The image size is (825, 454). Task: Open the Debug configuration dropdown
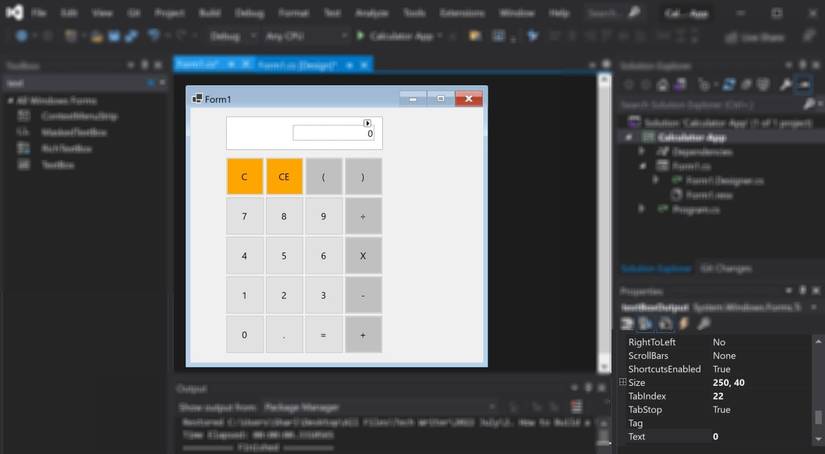[x=233, y=36]
